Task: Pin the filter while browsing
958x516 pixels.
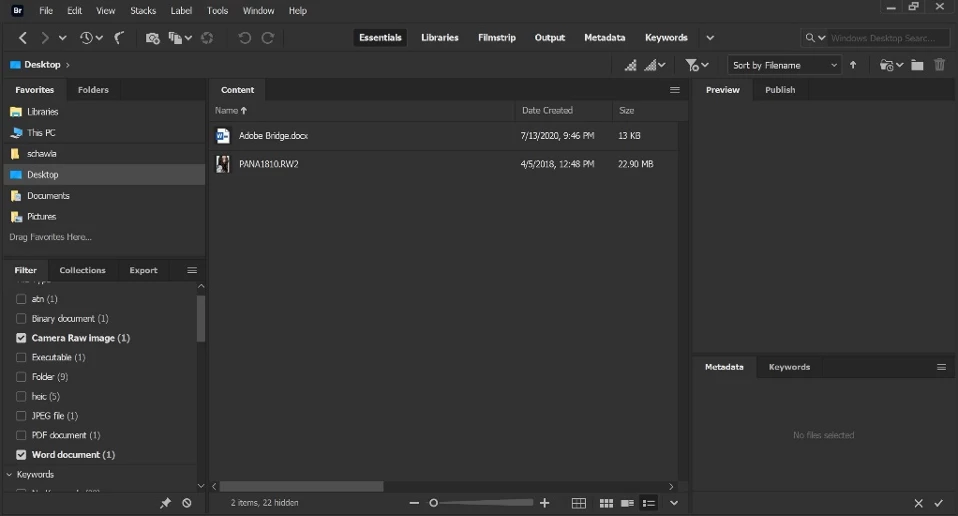Action: tap(166, 503)
